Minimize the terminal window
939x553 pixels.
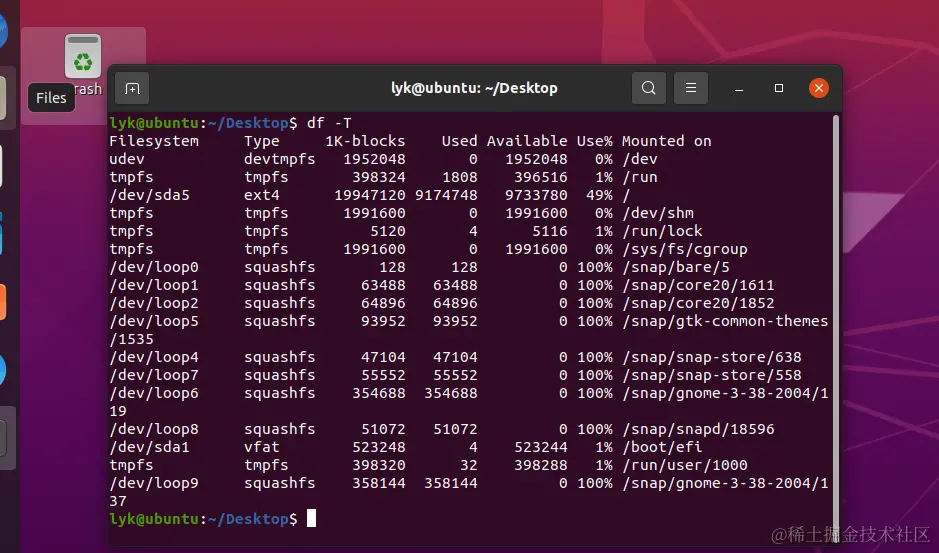739,89
